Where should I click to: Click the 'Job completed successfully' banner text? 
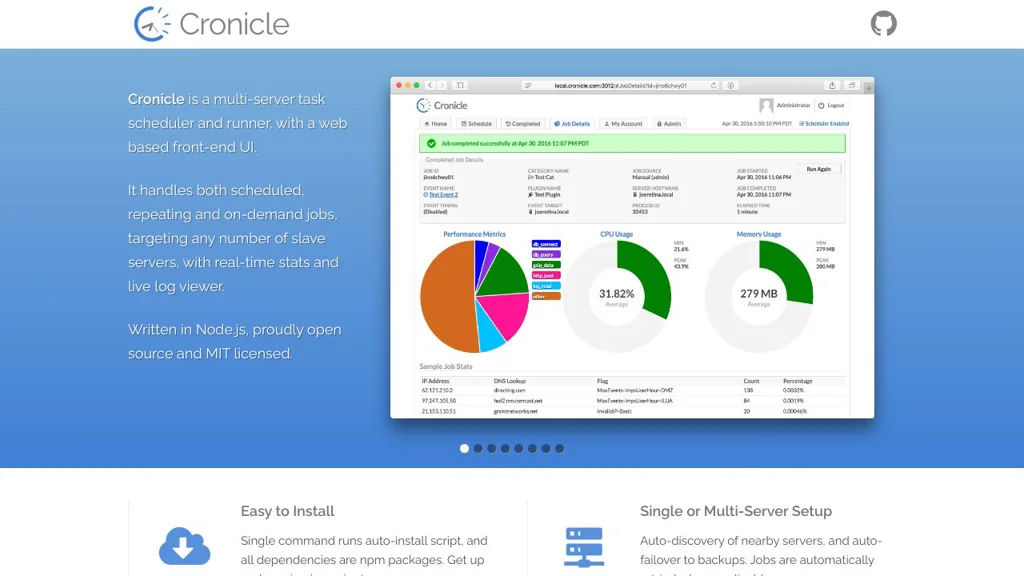pyautogui.click(x=515, y=143)
